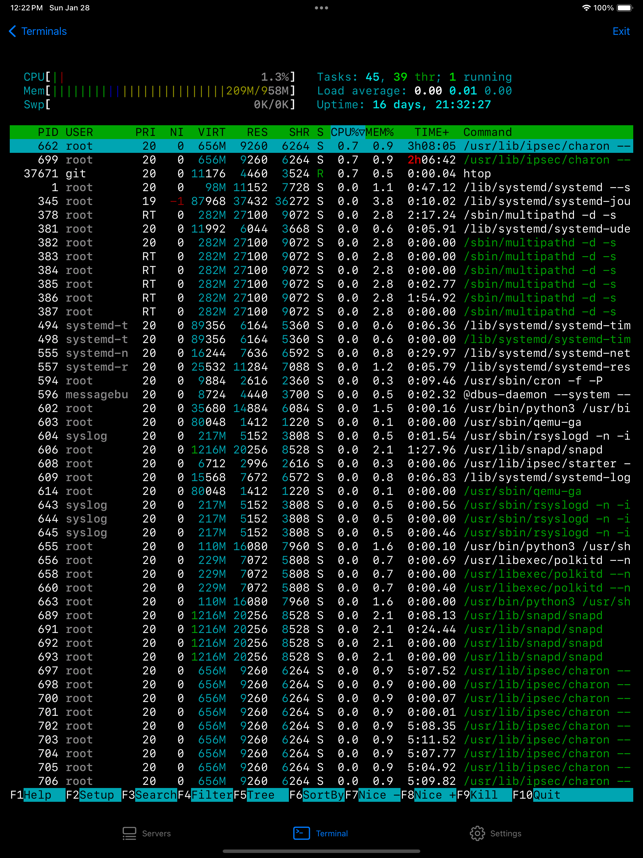
Task: Click F7 Nice - in htop footer
Action: click(x=373, y=795)
